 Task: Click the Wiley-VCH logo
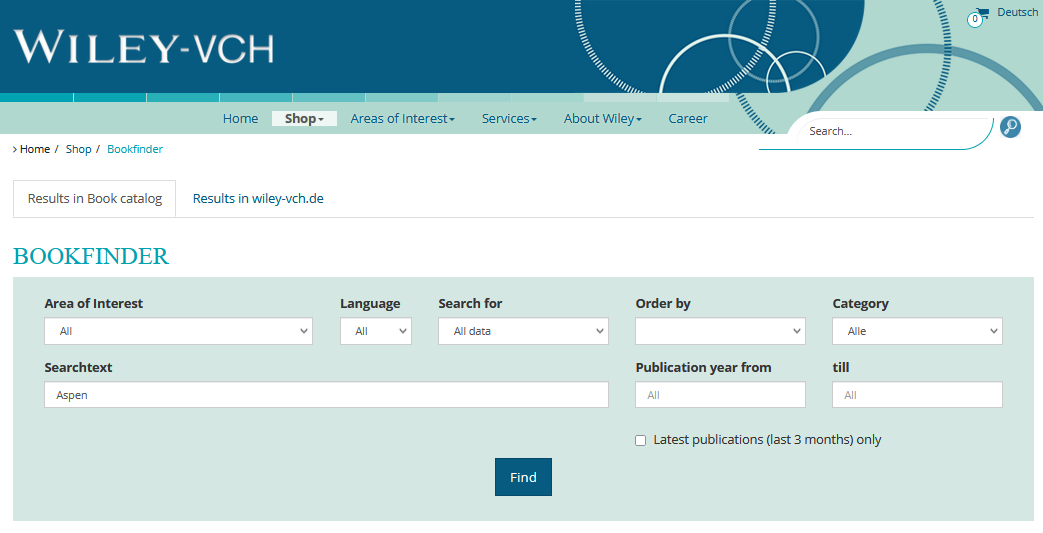(x=144, y=47)
